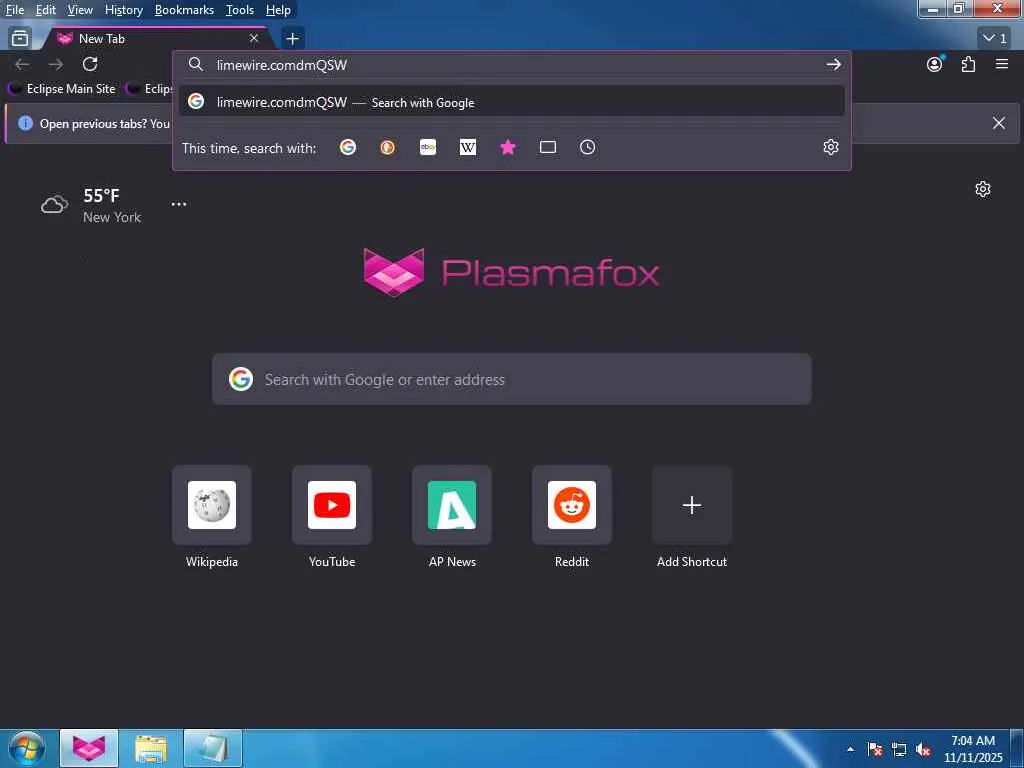Click 55°F New York weather text
This screenshot has width=1024, height=768.
point(112,206)
